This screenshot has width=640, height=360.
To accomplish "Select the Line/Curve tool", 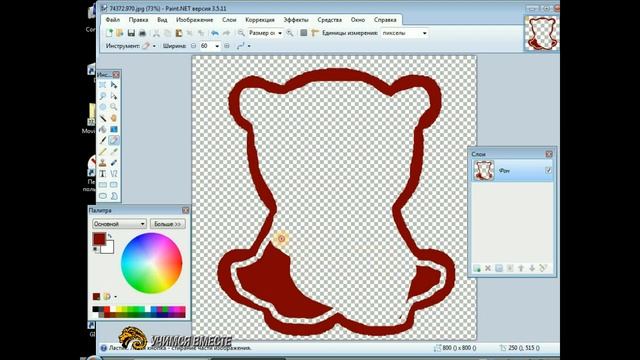I will 114,173.
